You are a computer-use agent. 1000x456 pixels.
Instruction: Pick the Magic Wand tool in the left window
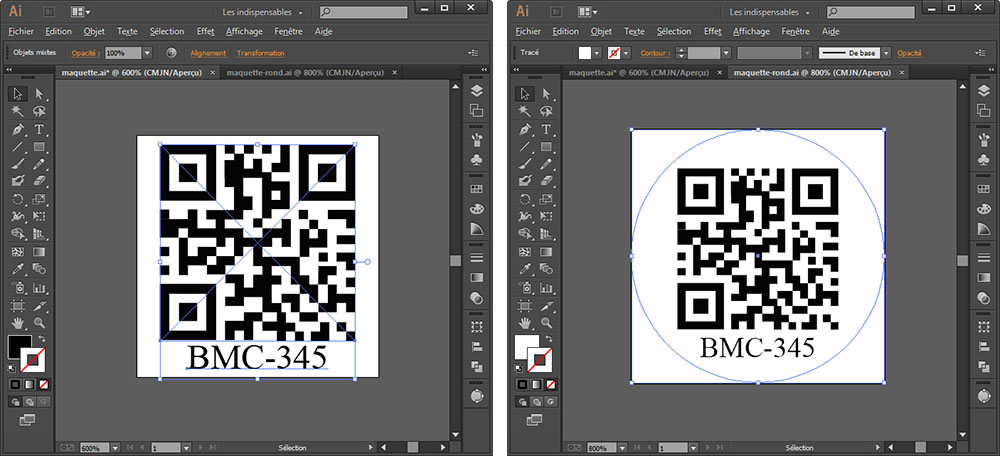(x=18, y=112)
